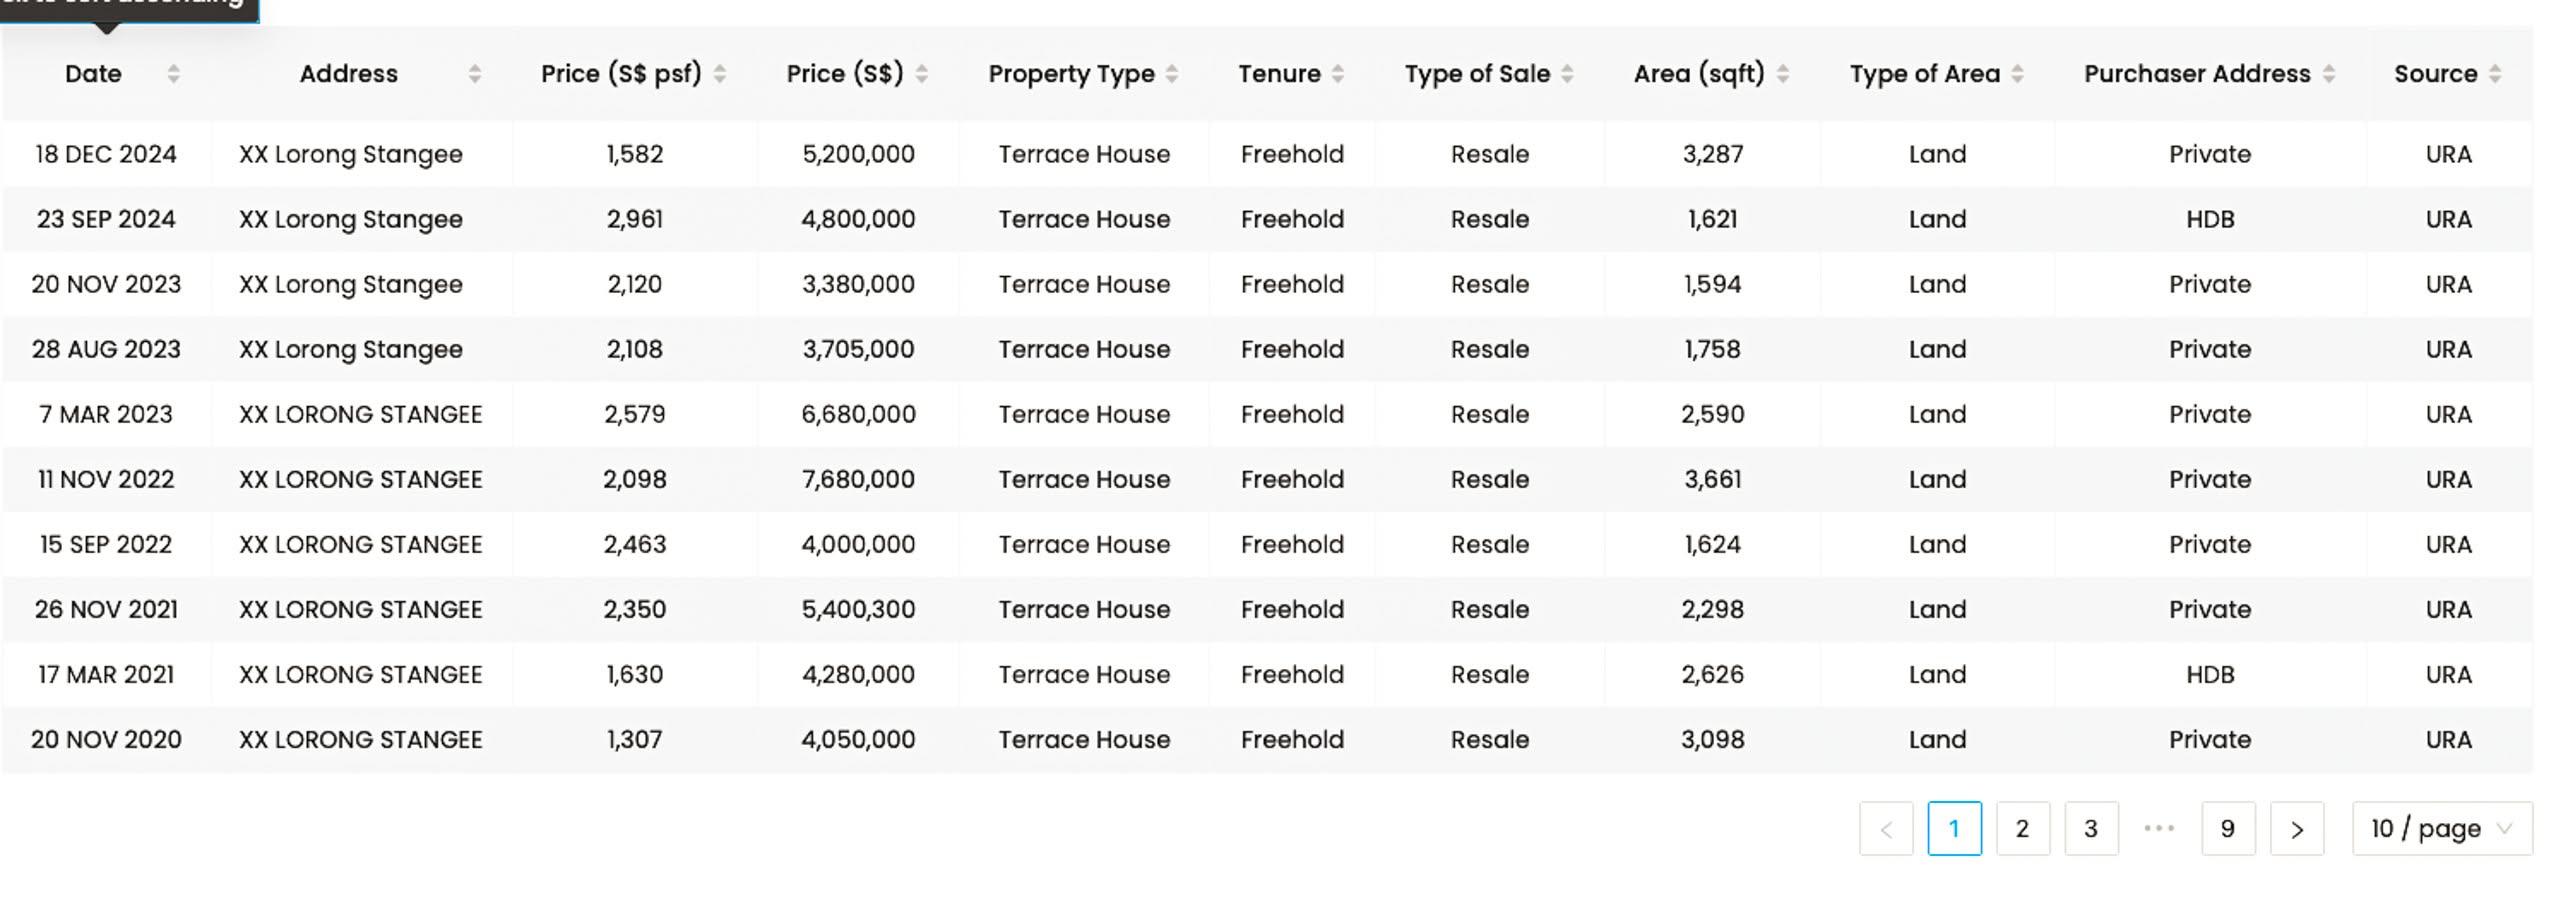Sort table by Date column icon

point(173,74)
